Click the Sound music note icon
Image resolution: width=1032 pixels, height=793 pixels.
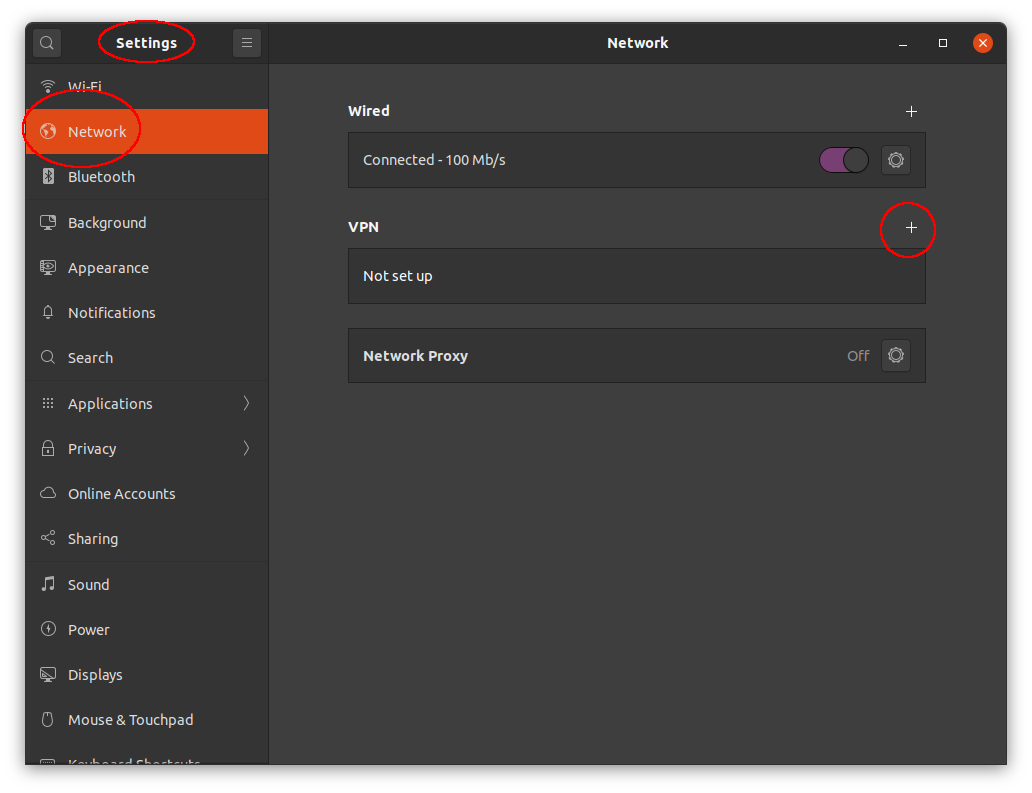pos(48,584)
